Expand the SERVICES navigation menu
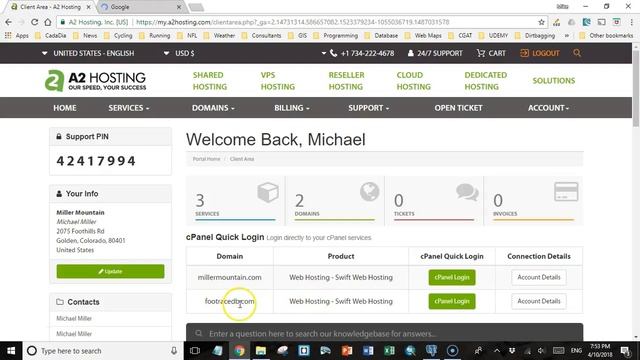This screenshot has width=640, height=360. (x=129, y=108)
